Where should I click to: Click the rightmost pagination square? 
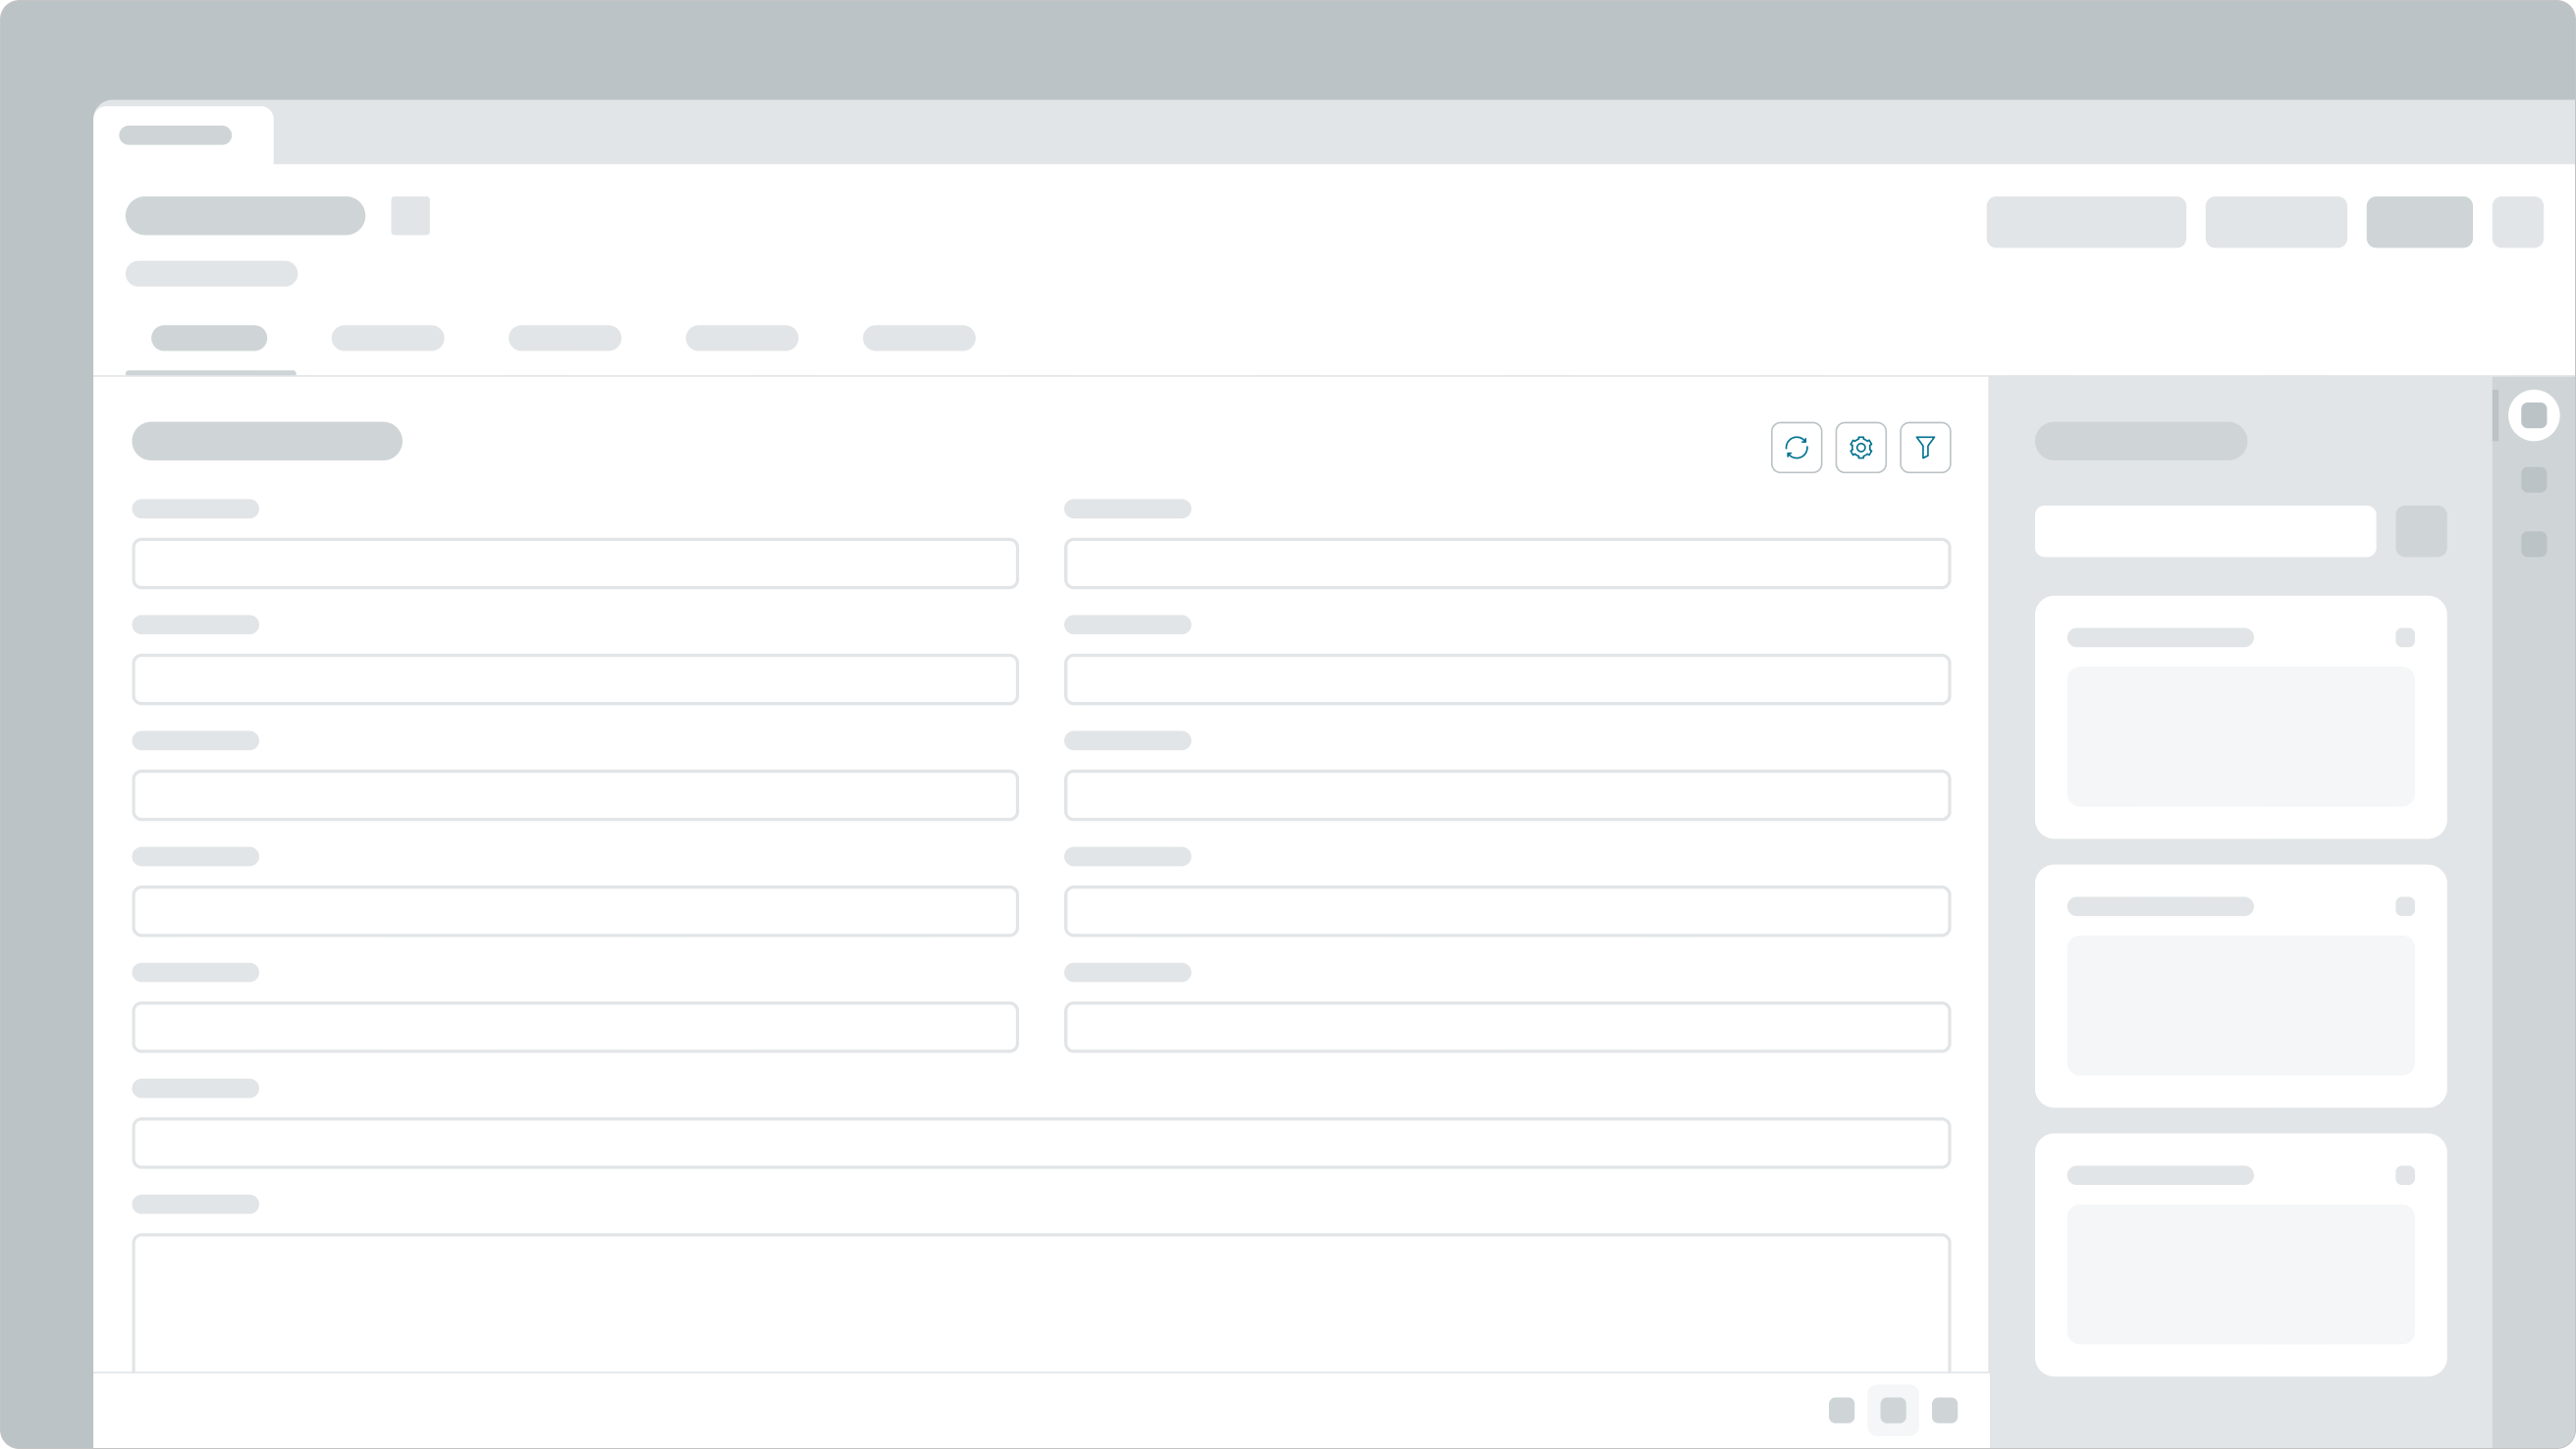click(1946, 1410)
